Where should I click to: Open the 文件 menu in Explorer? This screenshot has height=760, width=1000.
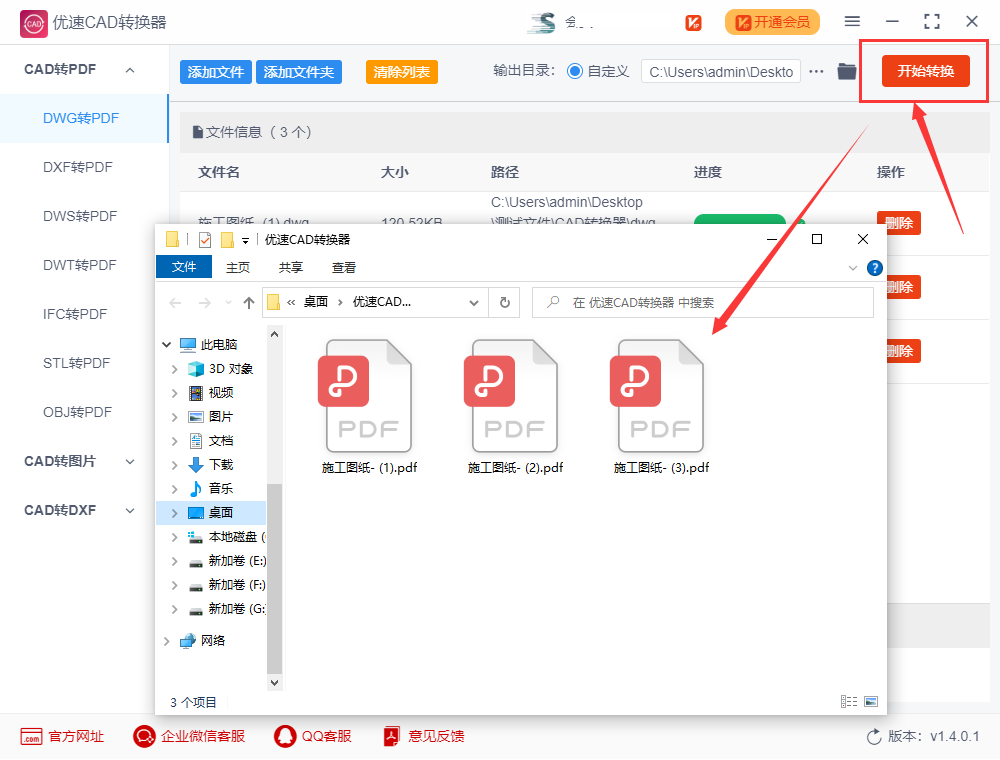[x=184, y=267]
